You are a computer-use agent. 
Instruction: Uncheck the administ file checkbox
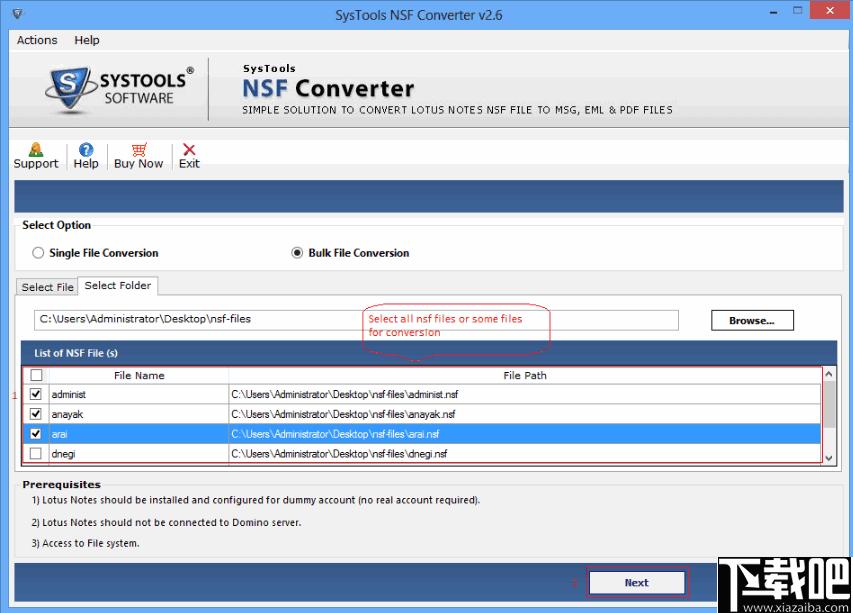[x=36, y=394]
